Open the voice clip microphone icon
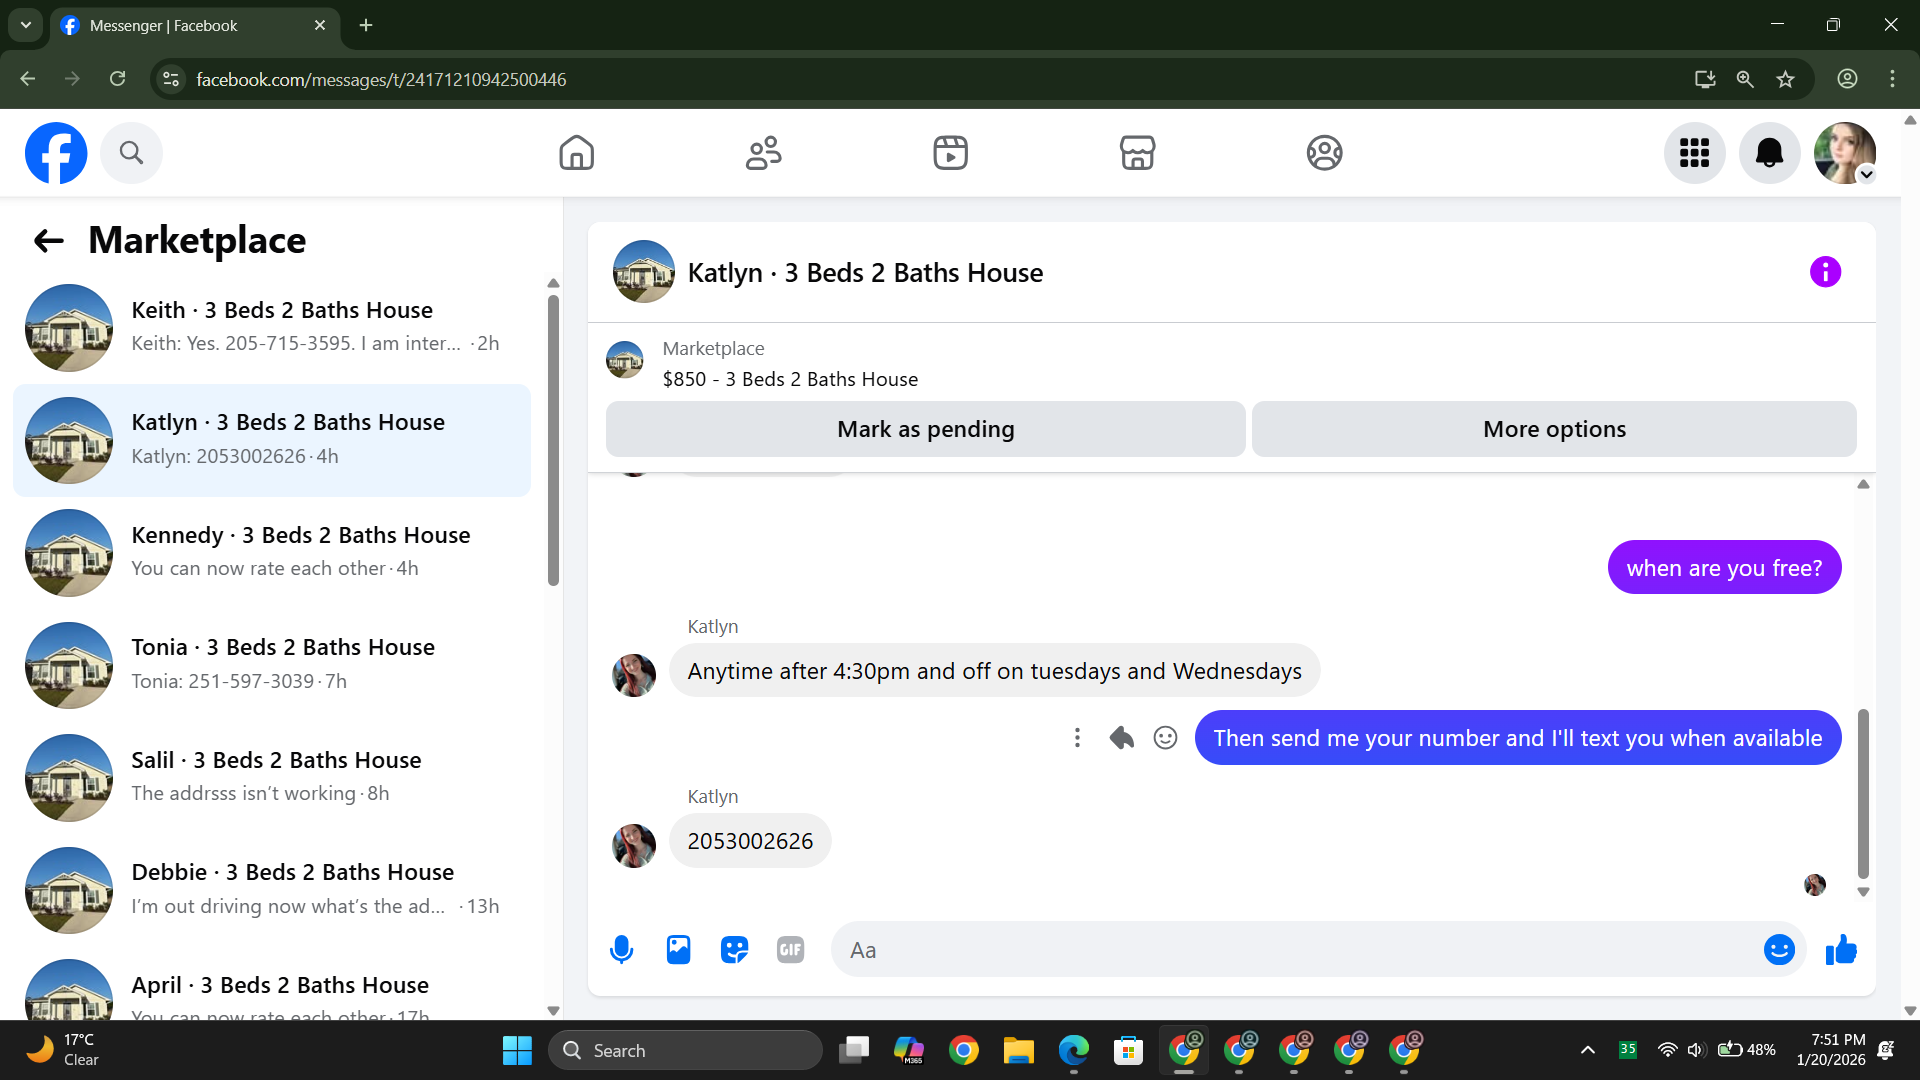 coord(621,950)
